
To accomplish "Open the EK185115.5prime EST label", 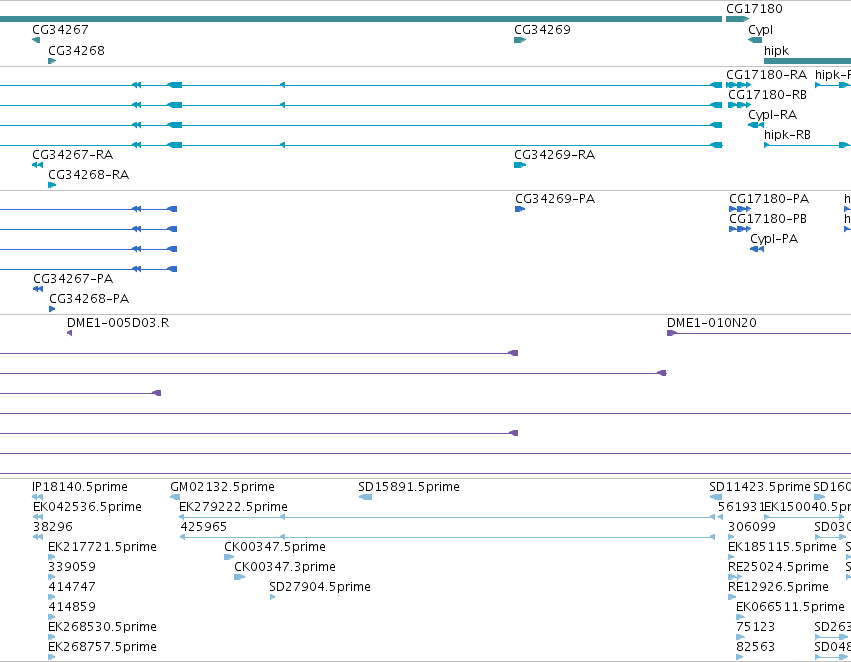I will [x=782, y=547].
